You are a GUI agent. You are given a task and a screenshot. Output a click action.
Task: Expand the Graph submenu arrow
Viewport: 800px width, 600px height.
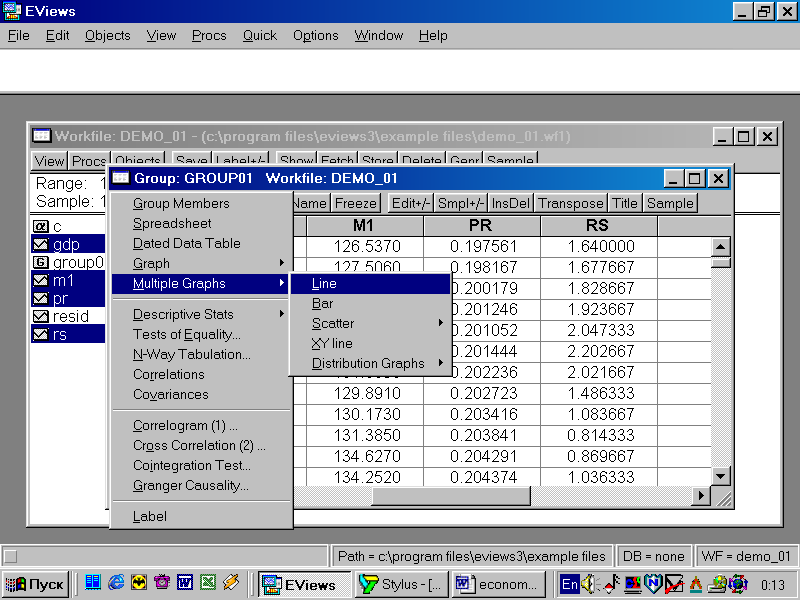click(x=282, y=263)
